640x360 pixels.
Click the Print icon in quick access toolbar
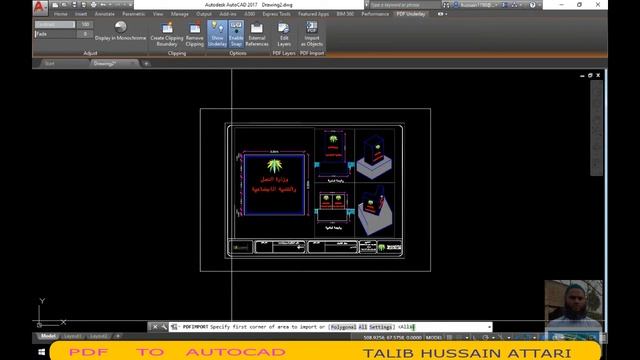[93, 5]
